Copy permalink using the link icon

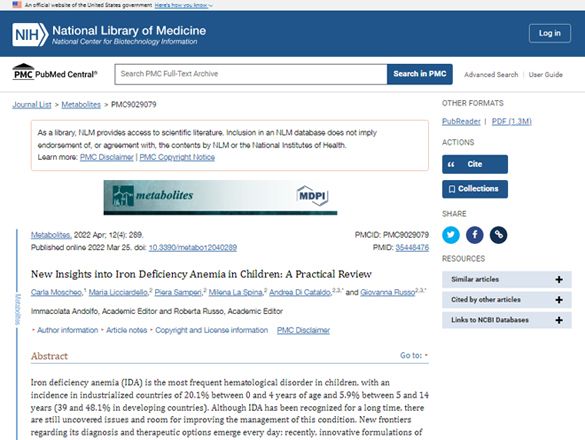(498, 235)
